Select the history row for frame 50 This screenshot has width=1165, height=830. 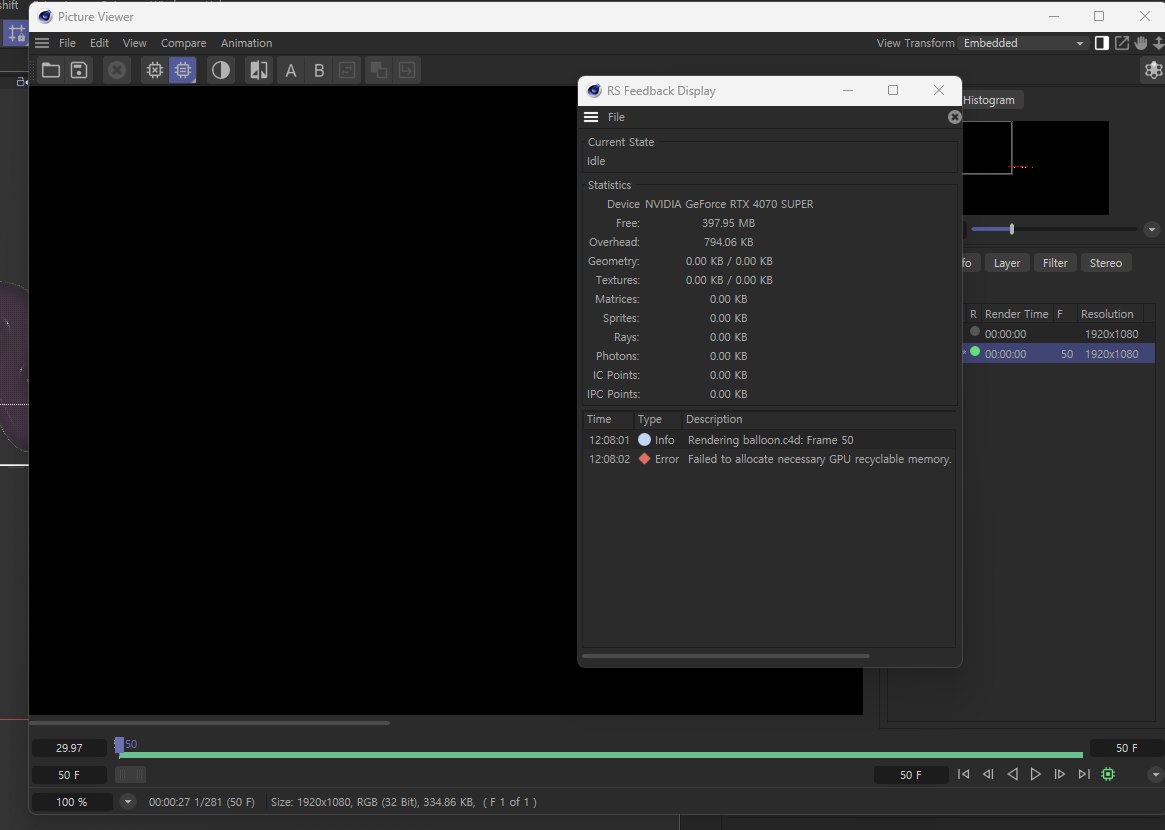point(1058,354)
